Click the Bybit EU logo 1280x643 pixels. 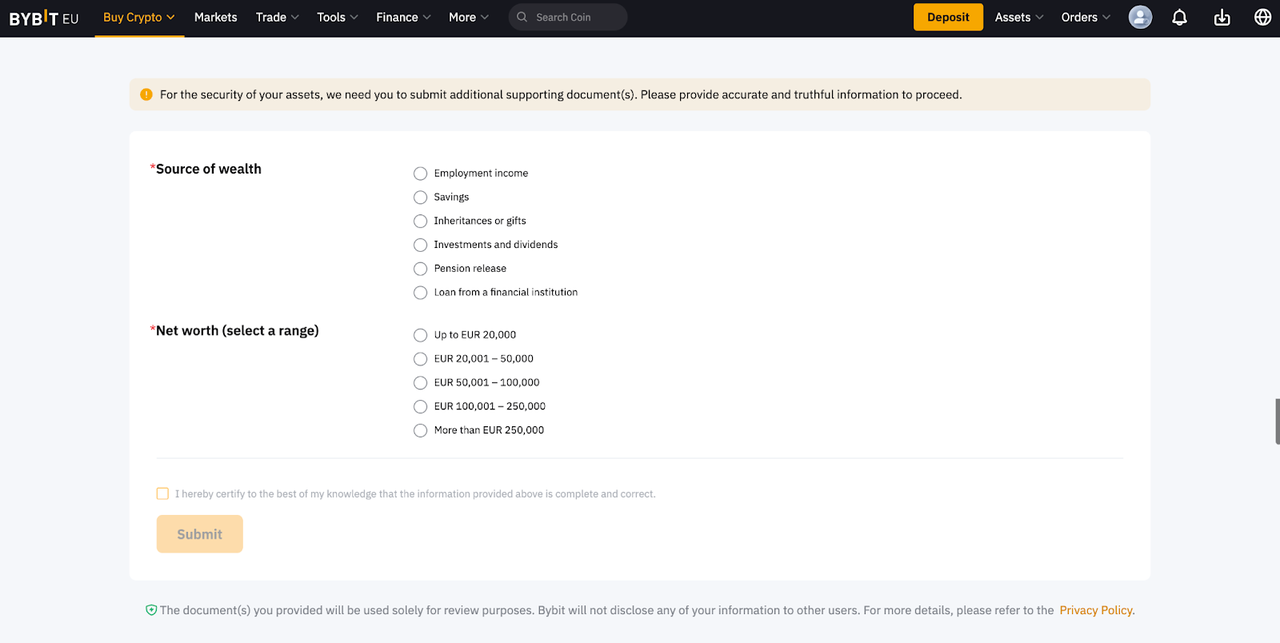[x=44, y=18]
